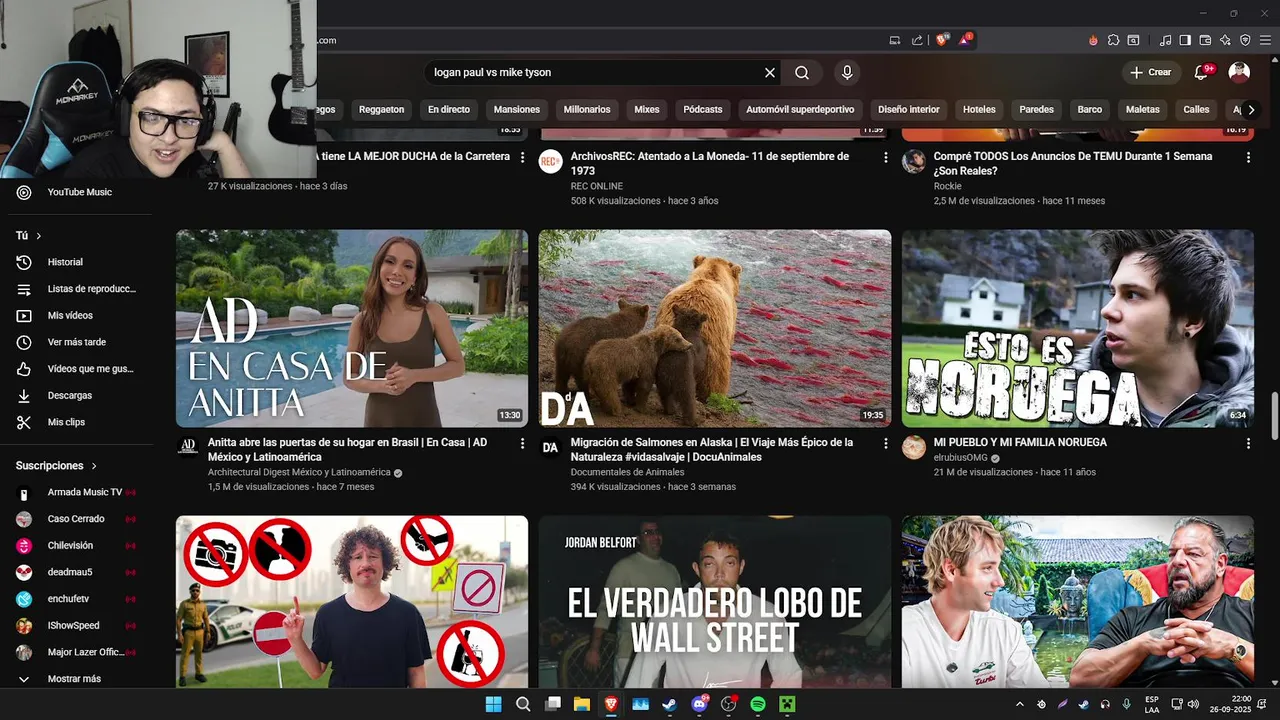Open Discord from the taskbar
Image resolution: width=1280 pixels, height=720 pixels.
[x=699, y=704]
